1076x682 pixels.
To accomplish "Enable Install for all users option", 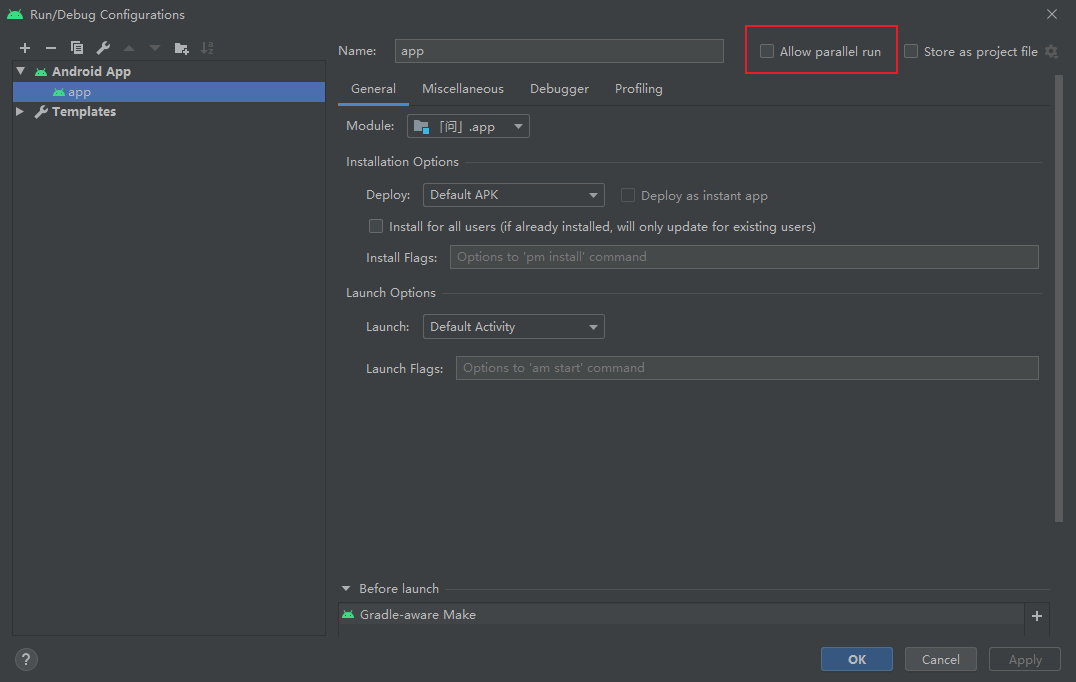I will tap(376, 226).
